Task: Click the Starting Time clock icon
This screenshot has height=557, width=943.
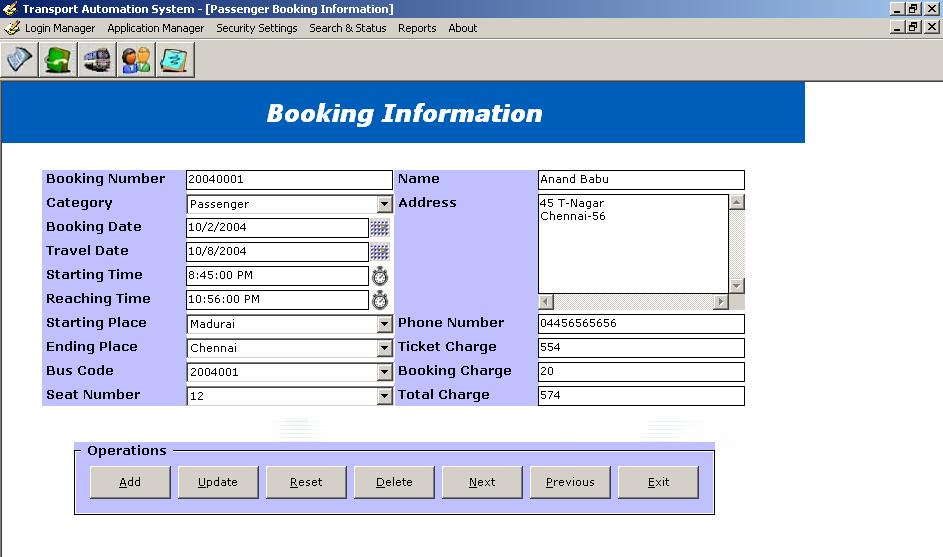Action: tap(380, 276)
